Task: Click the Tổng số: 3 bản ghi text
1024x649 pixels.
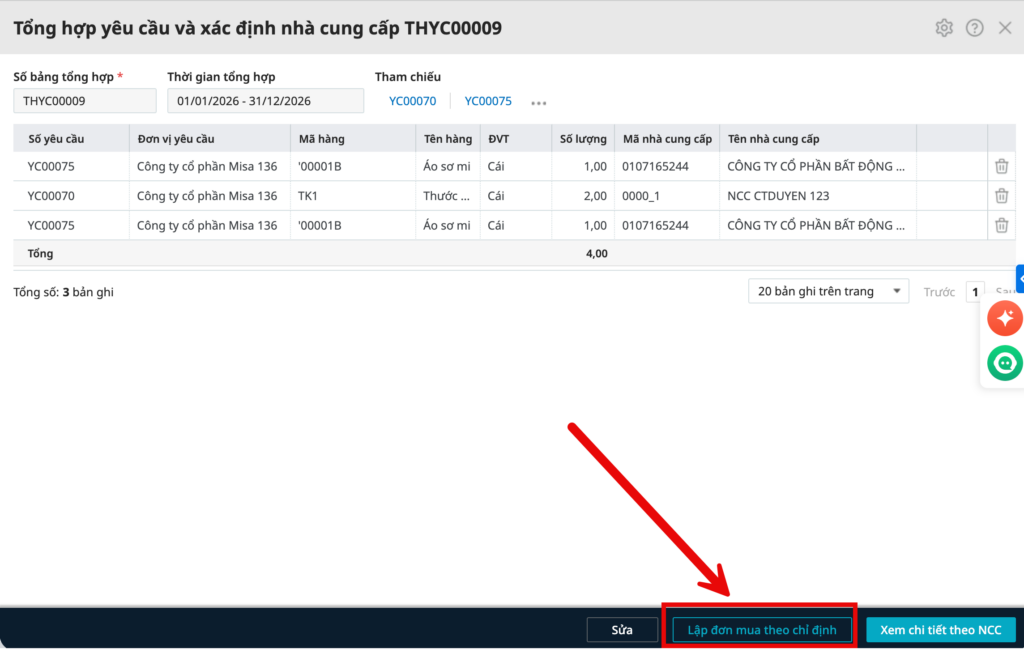Action: click(x=63, y=292)
